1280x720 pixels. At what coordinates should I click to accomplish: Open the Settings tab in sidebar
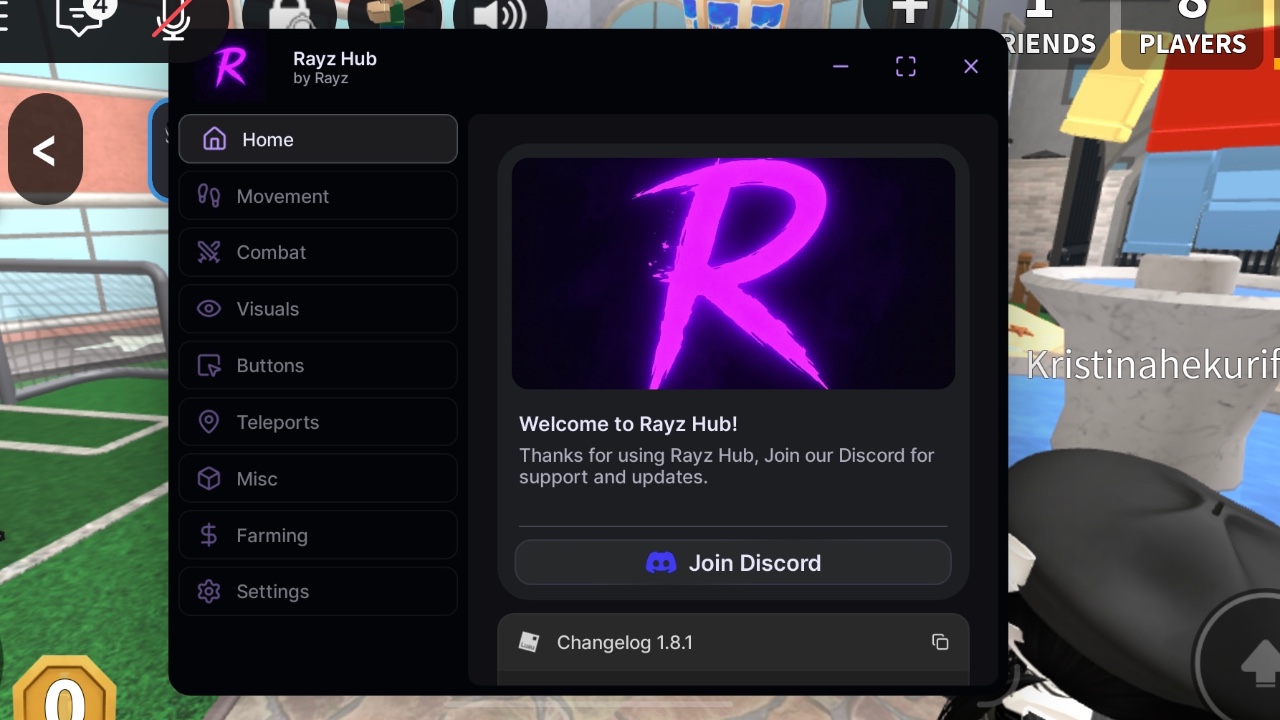pos(318,591)
